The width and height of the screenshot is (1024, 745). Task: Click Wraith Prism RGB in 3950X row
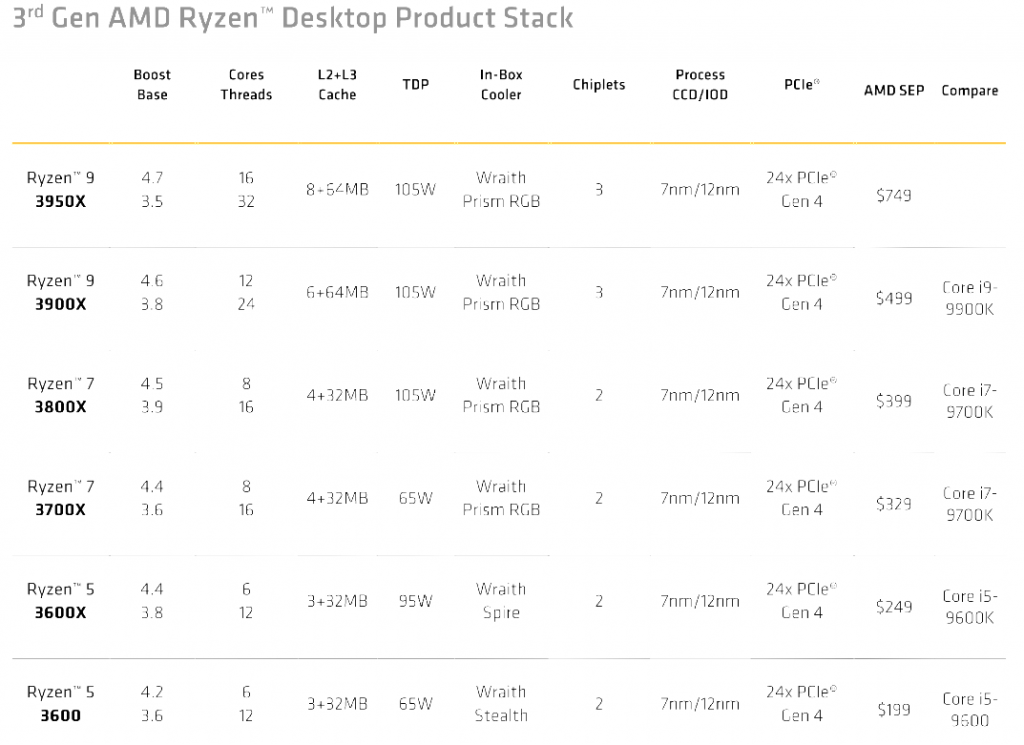(x=501, y=189)
